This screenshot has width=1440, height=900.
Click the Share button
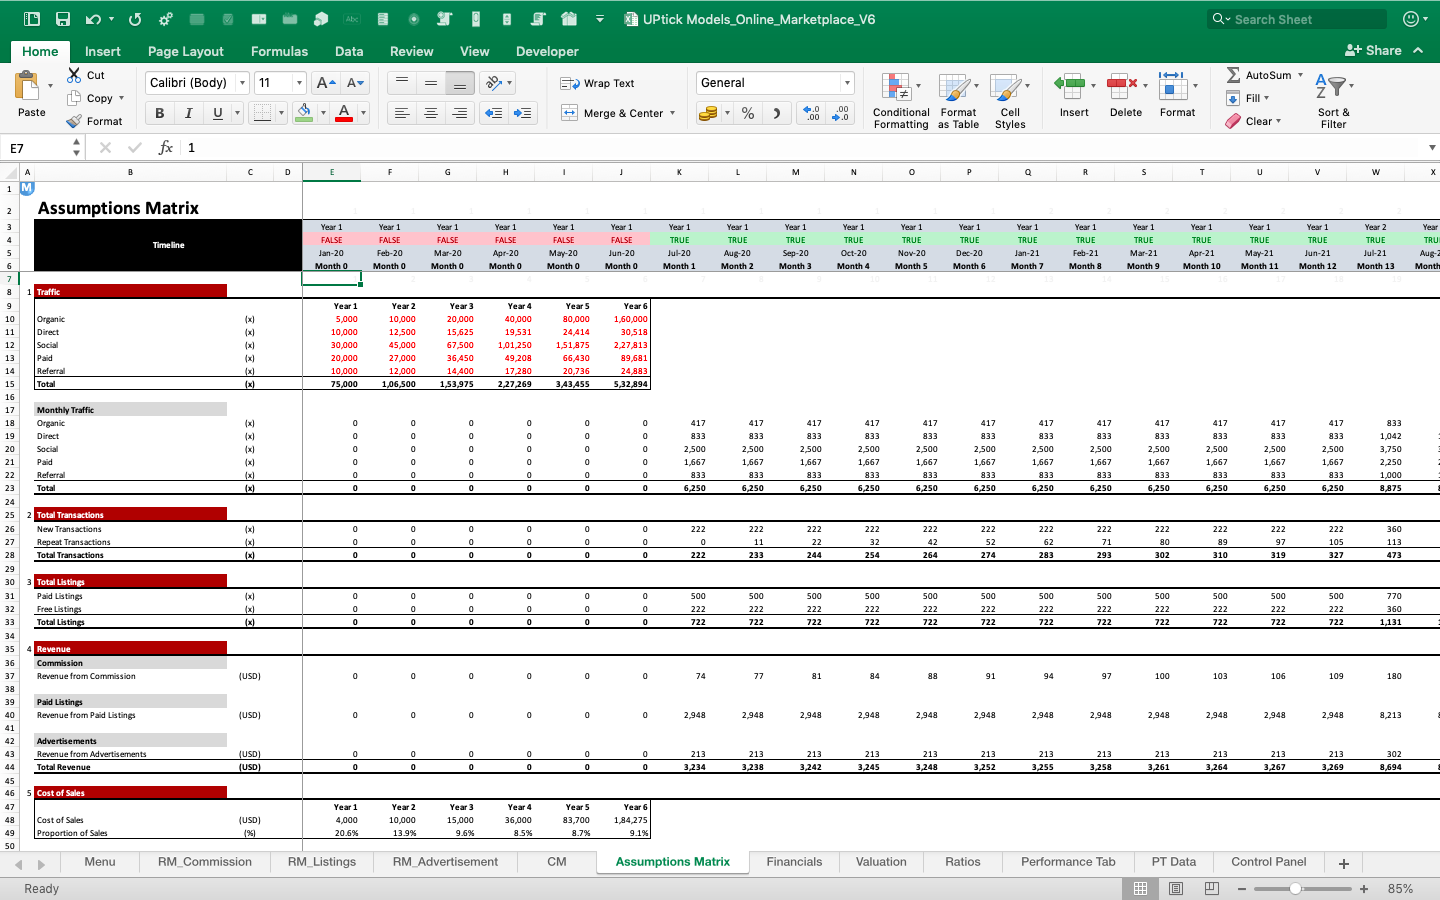(x=1373, y=50)
